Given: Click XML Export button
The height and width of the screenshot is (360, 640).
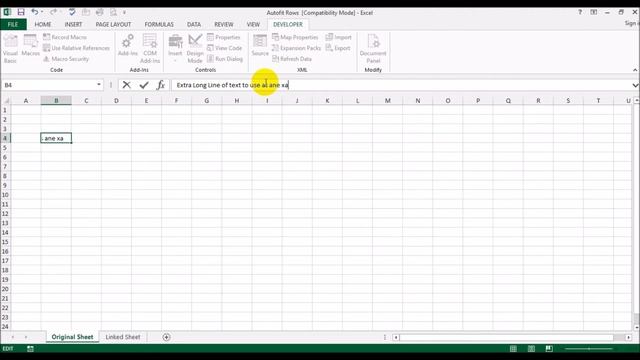Looking at the screenshot, I should coord(338,48).
